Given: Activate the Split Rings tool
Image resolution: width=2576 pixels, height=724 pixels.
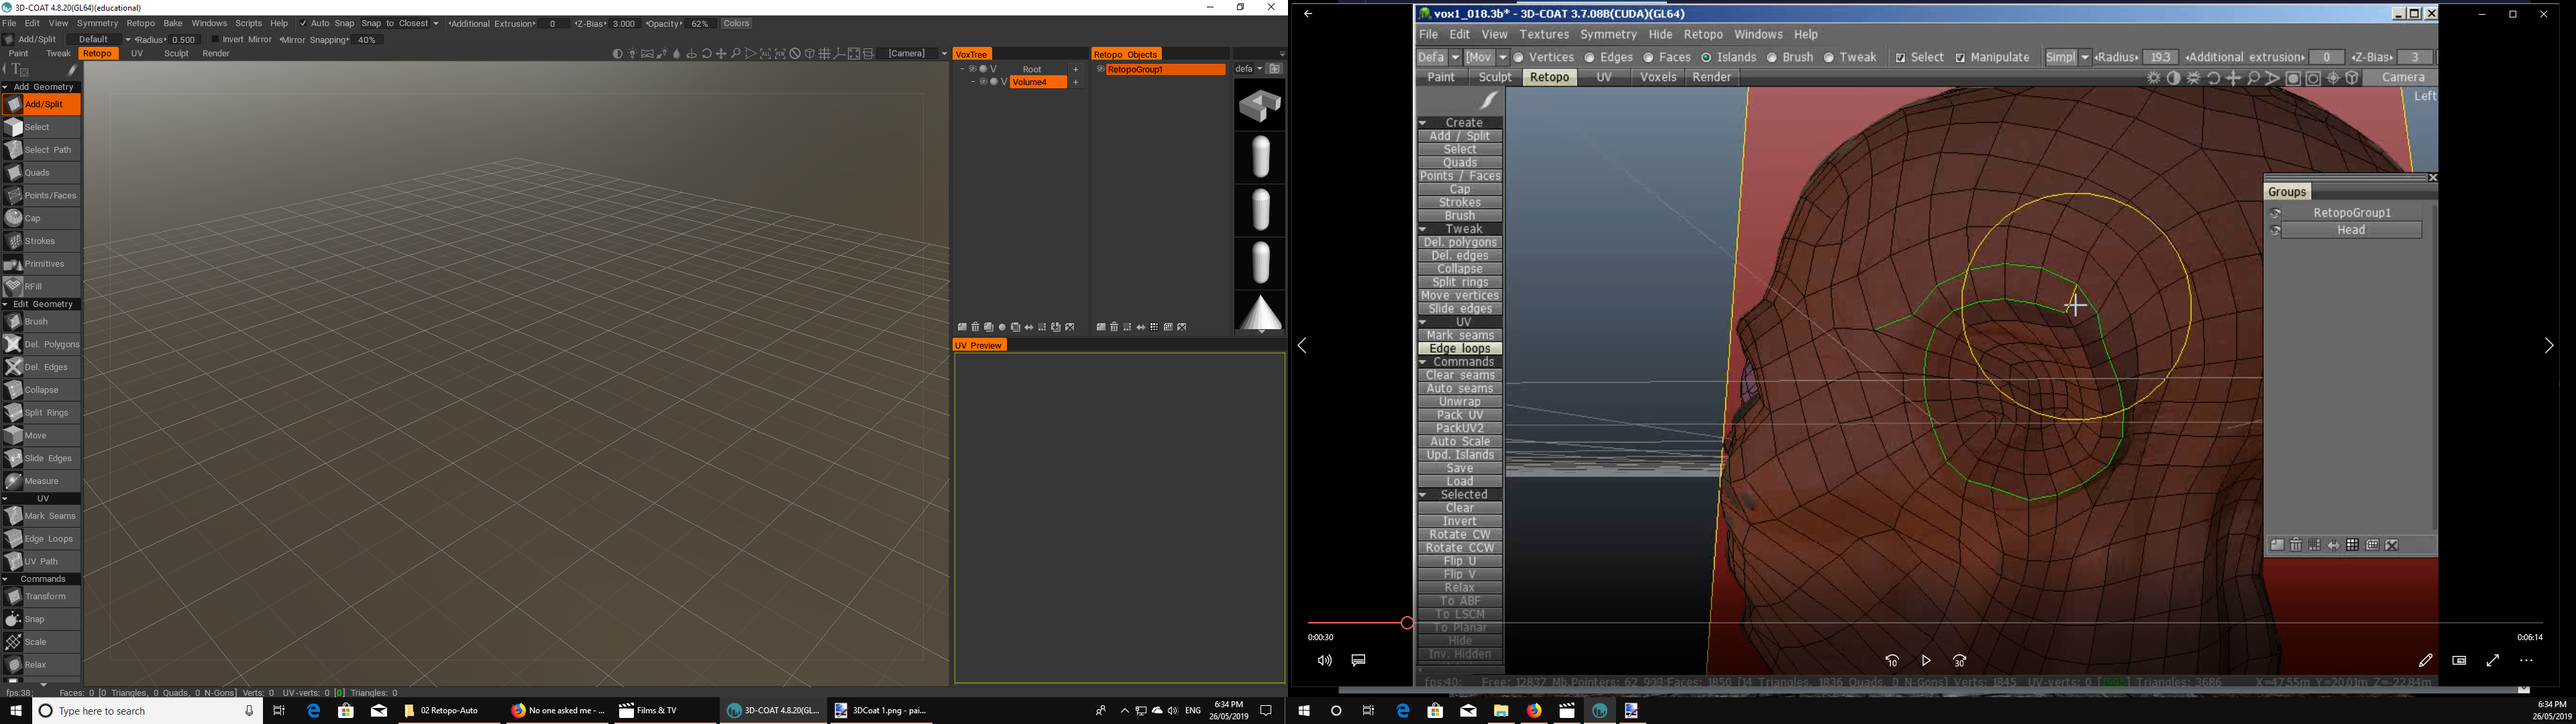Looking at the screenshot, I should pos(45,413).
